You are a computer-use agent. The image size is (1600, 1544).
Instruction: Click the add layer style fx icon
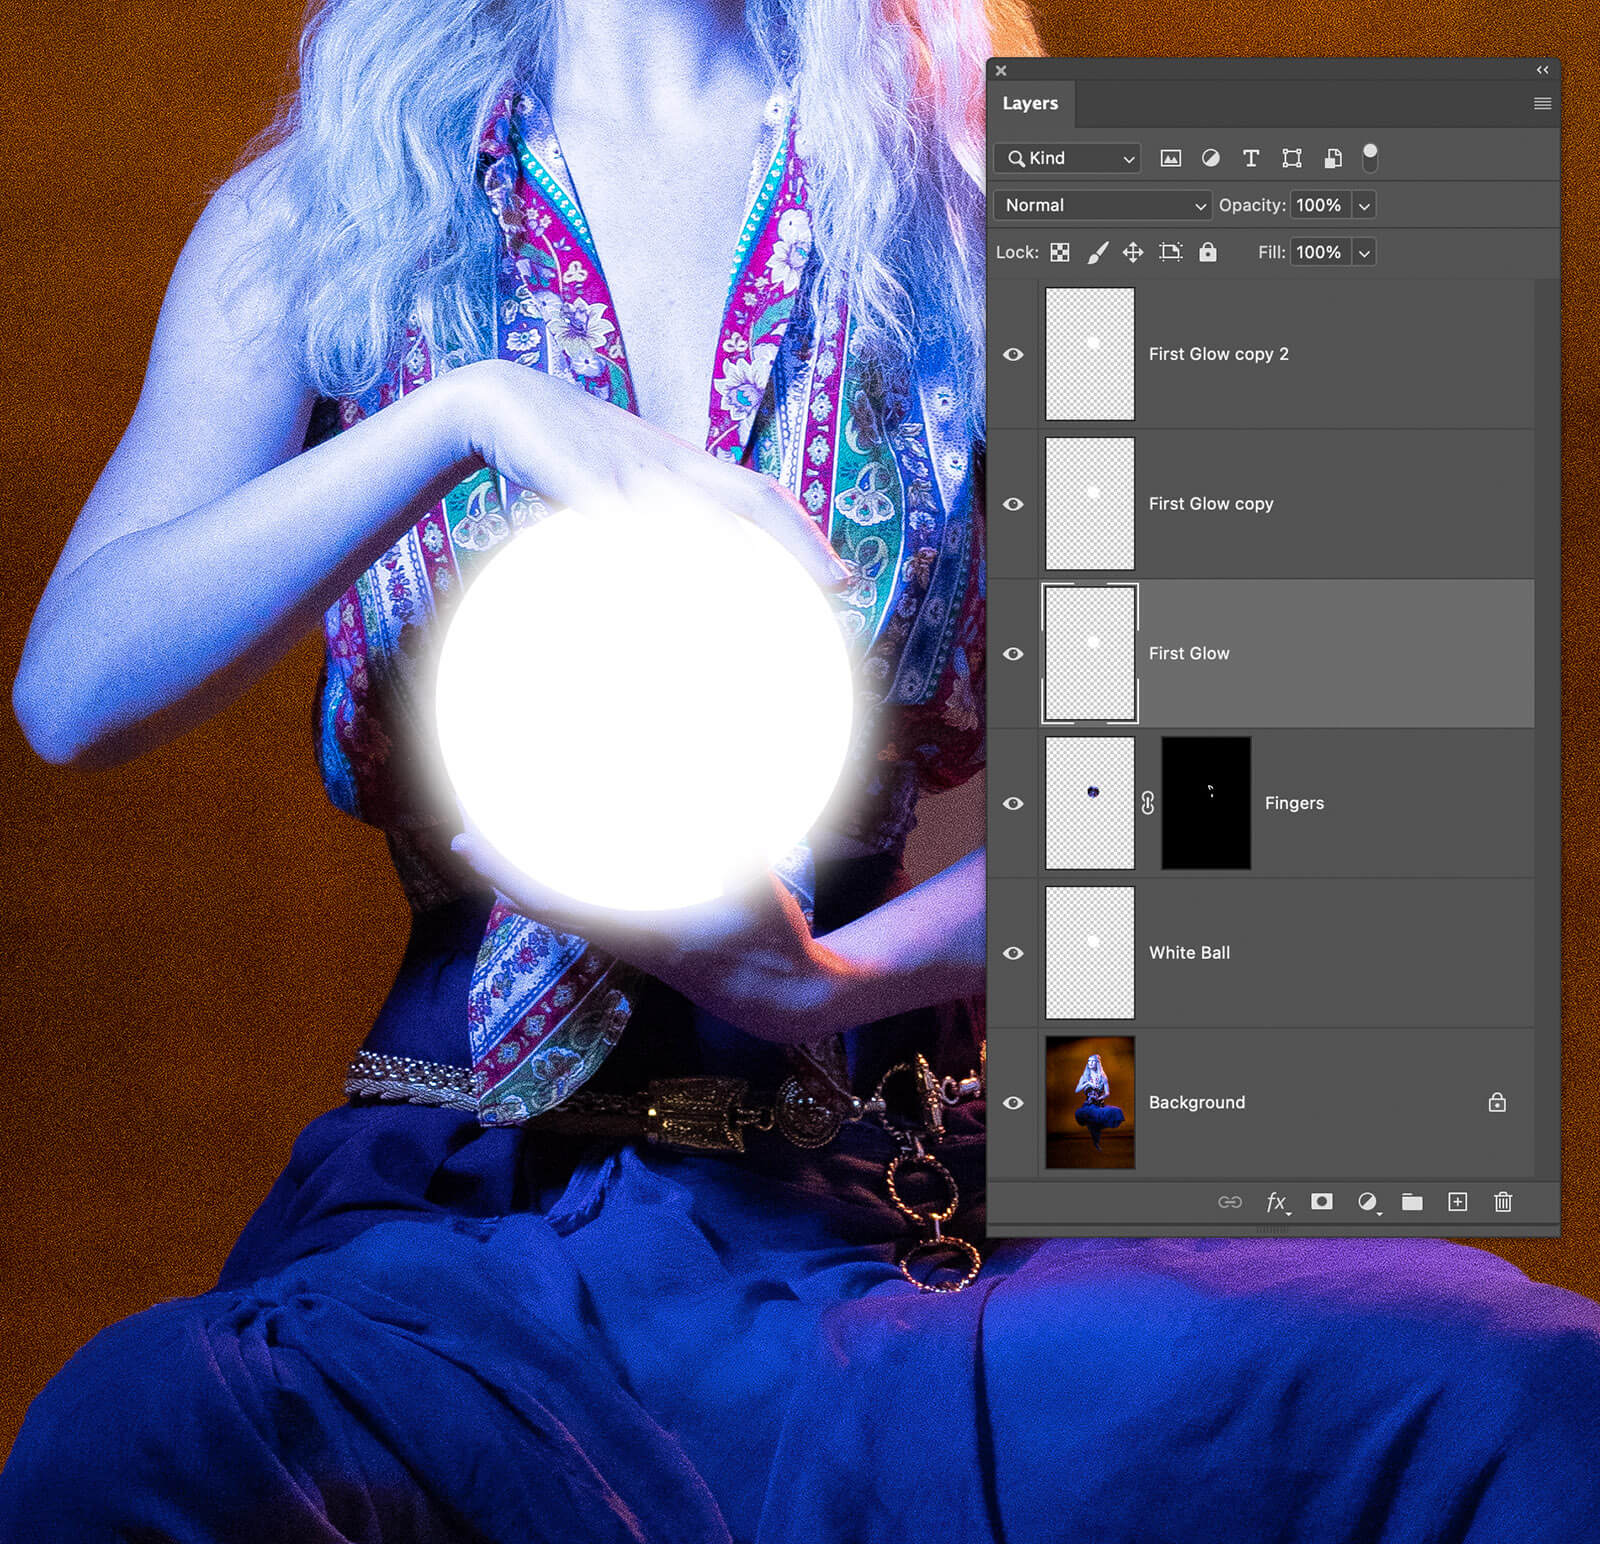[x=1276, y=1202]
